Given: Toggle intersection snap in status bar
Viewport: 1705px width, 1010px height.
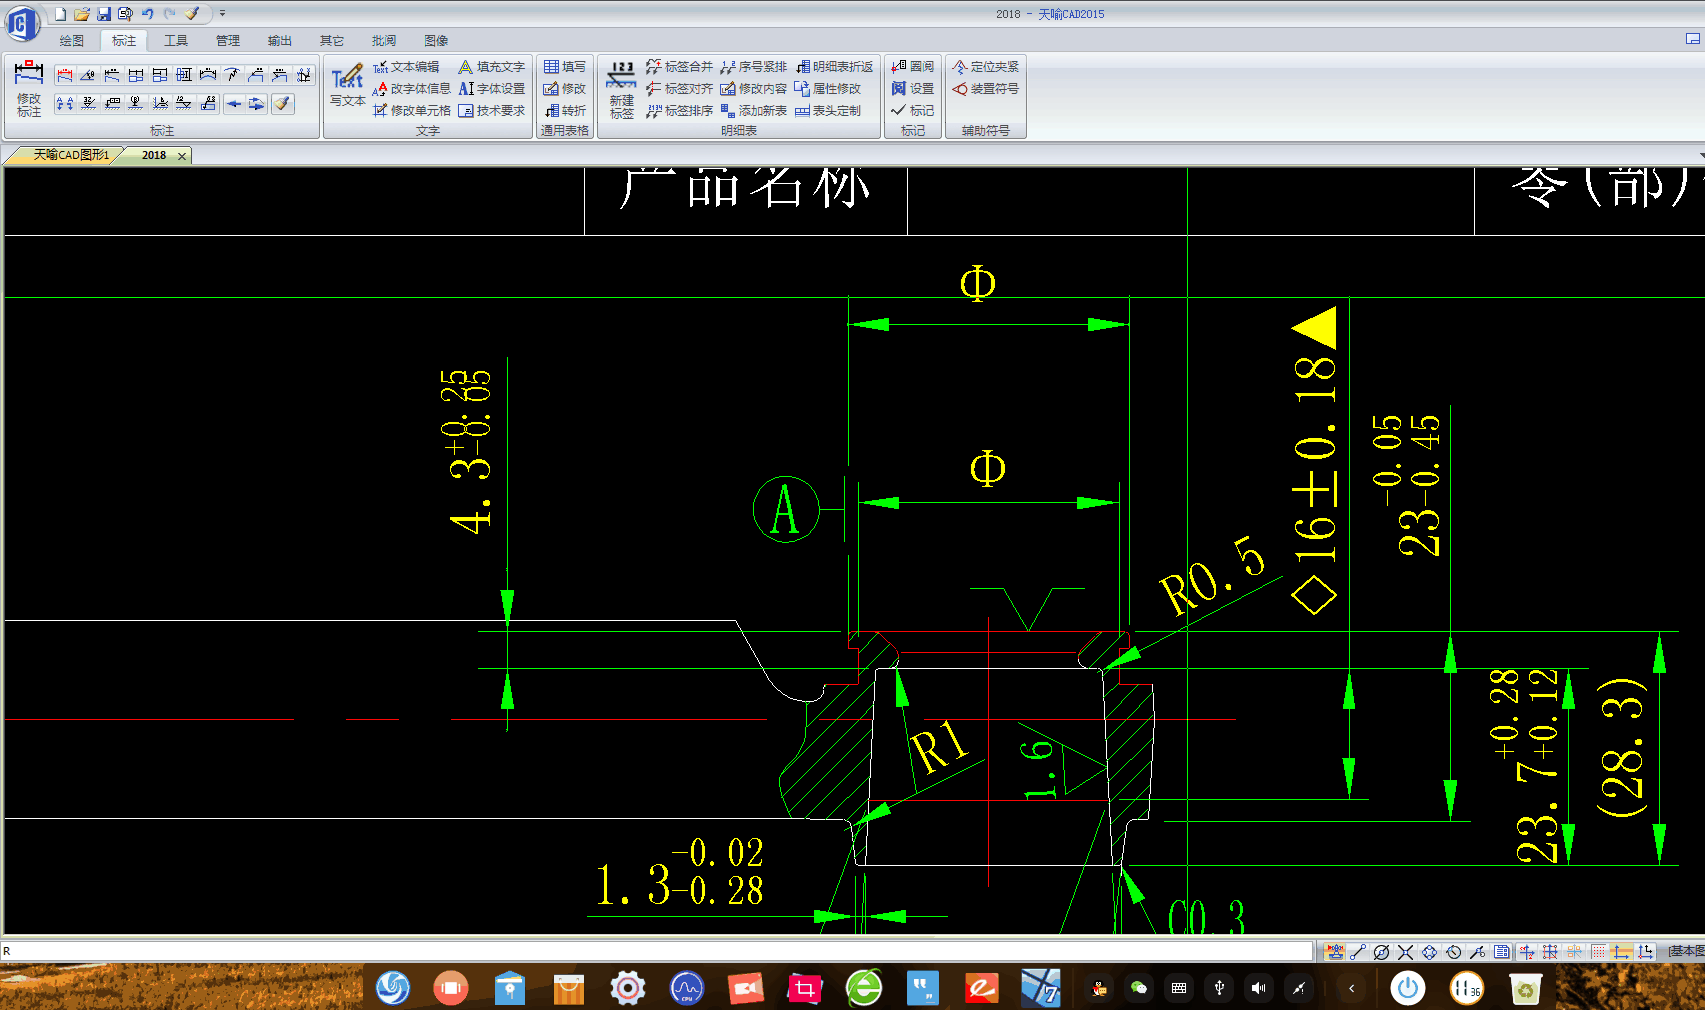Looking at the screenshot, I should point(1405,952).
